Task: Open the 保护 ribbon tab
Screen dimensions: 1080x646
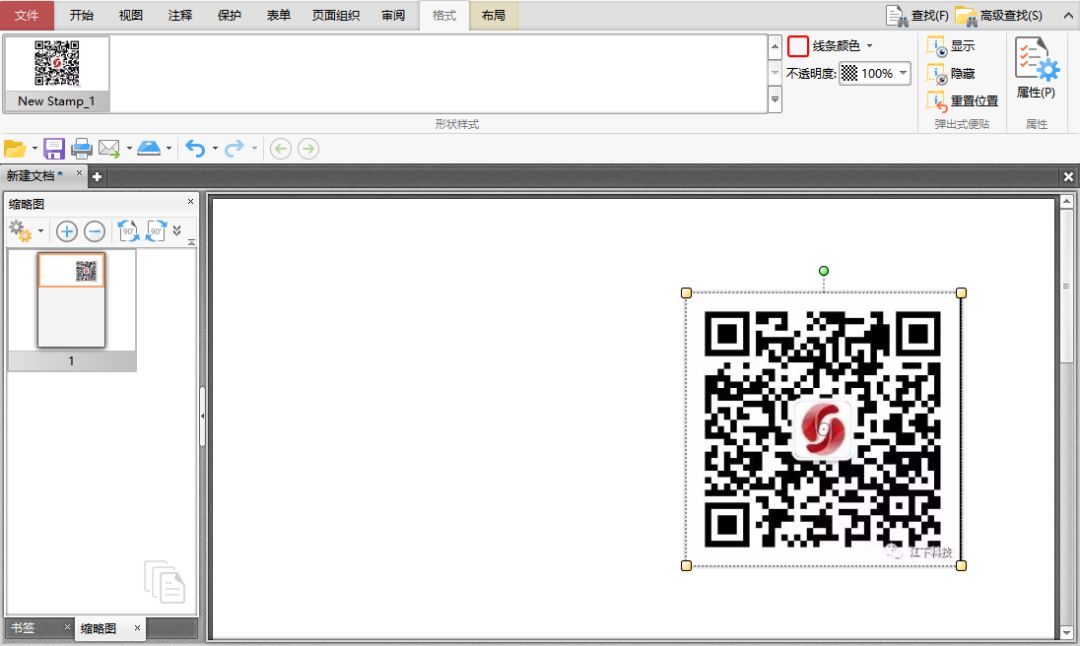Action: click(x=229, y=15)
